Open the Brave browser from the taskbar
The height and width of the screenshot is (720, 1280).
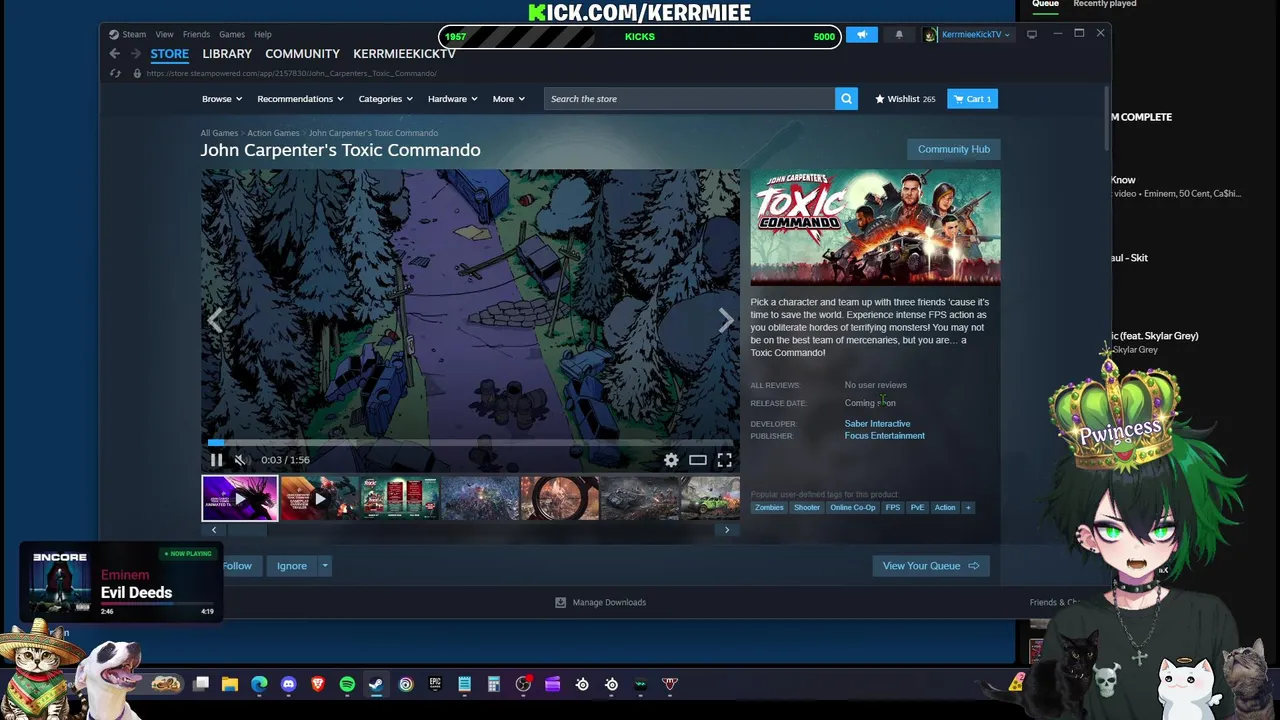pyautogui.click(x=318, y=684)
